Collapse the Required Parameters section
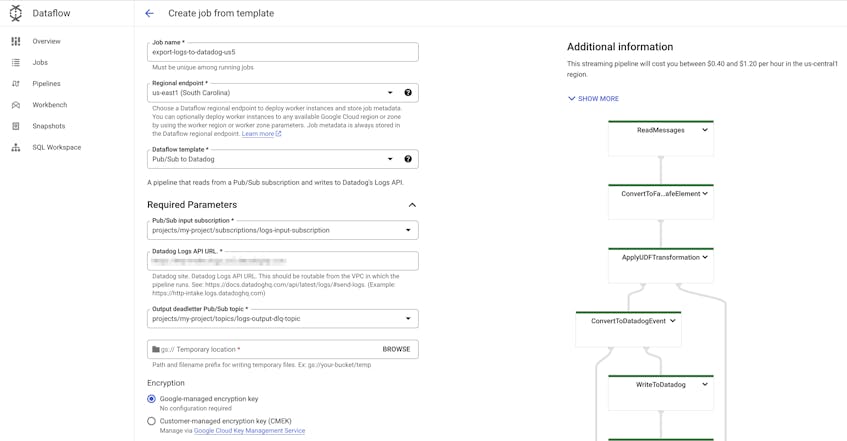Screen dimensions: 847x441 pyautogui.click(x=412, y=205)
